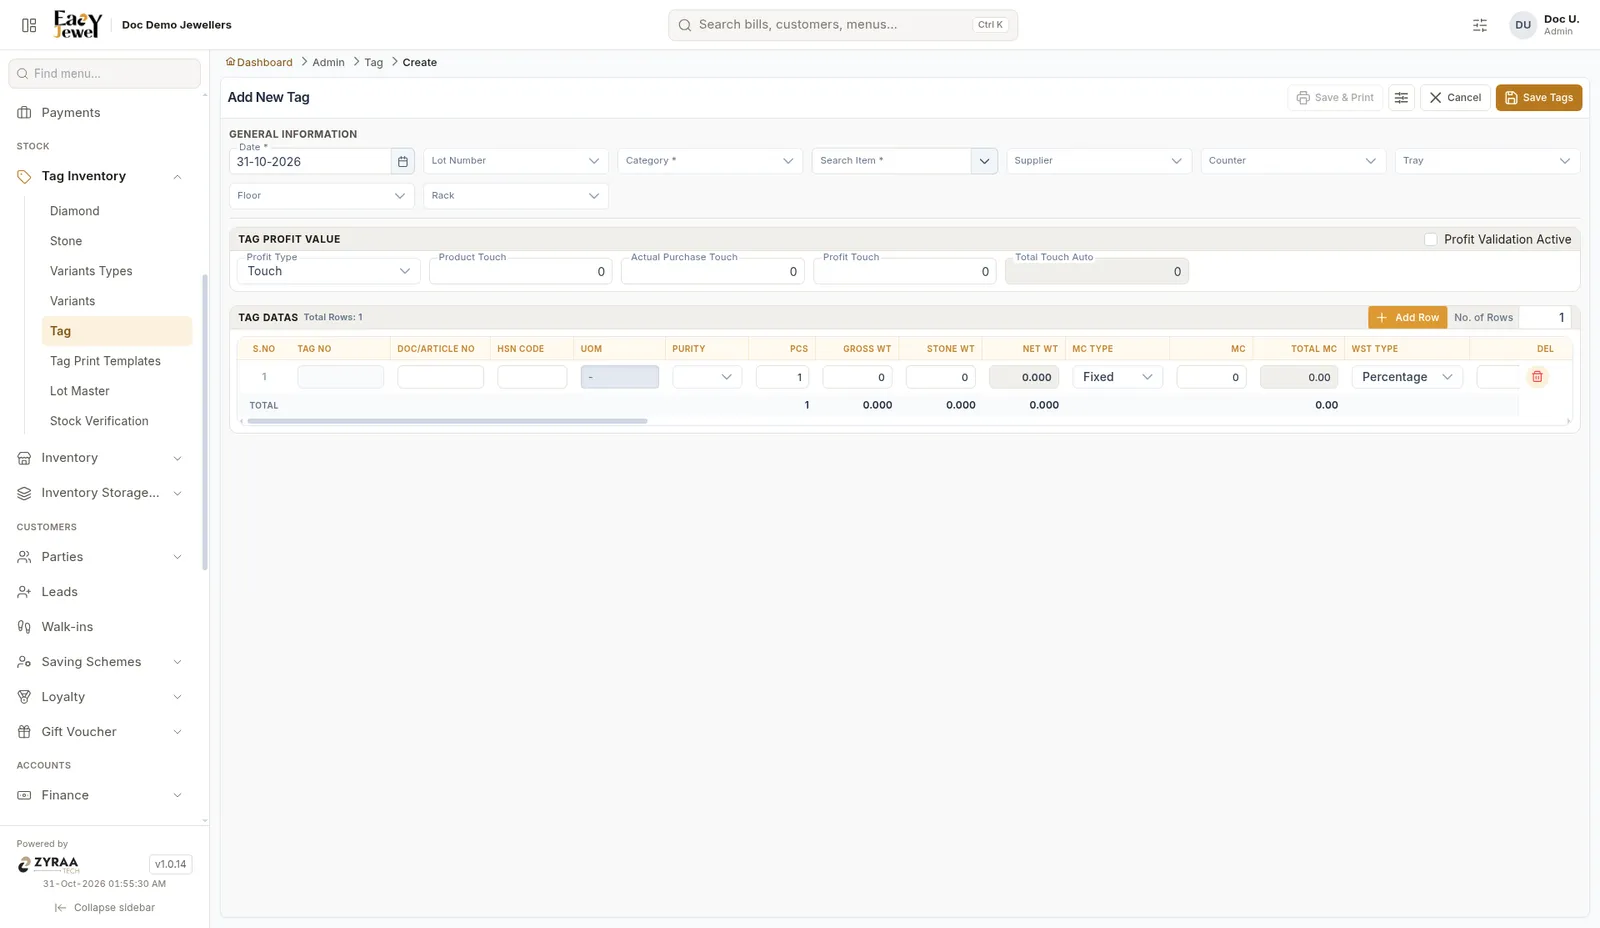The height and width of the screenshot is (928, 1600).
Task: Click the Save Tags button
Action: [x=1538, y=98]
